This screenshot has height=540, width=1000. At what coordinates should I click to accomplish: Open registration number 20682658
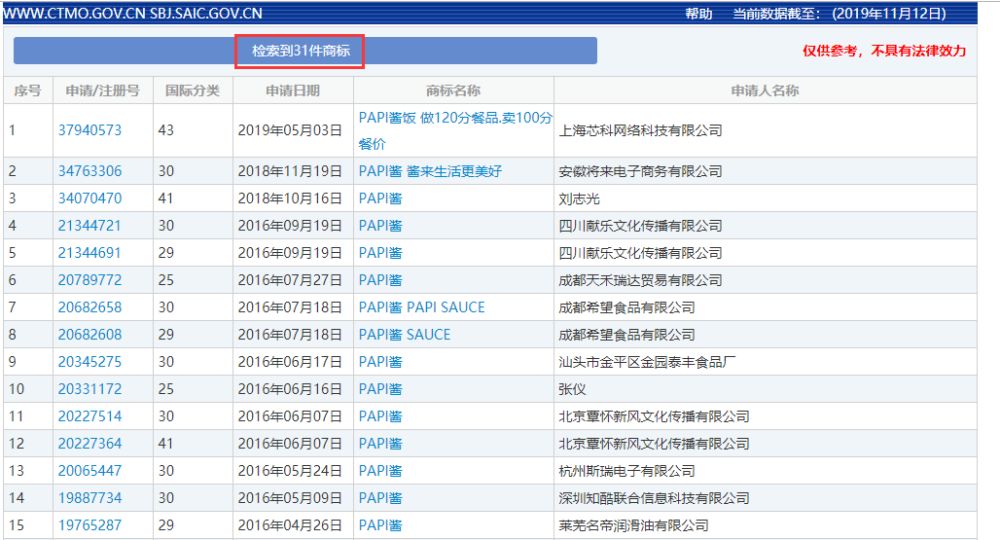(90, 307)
